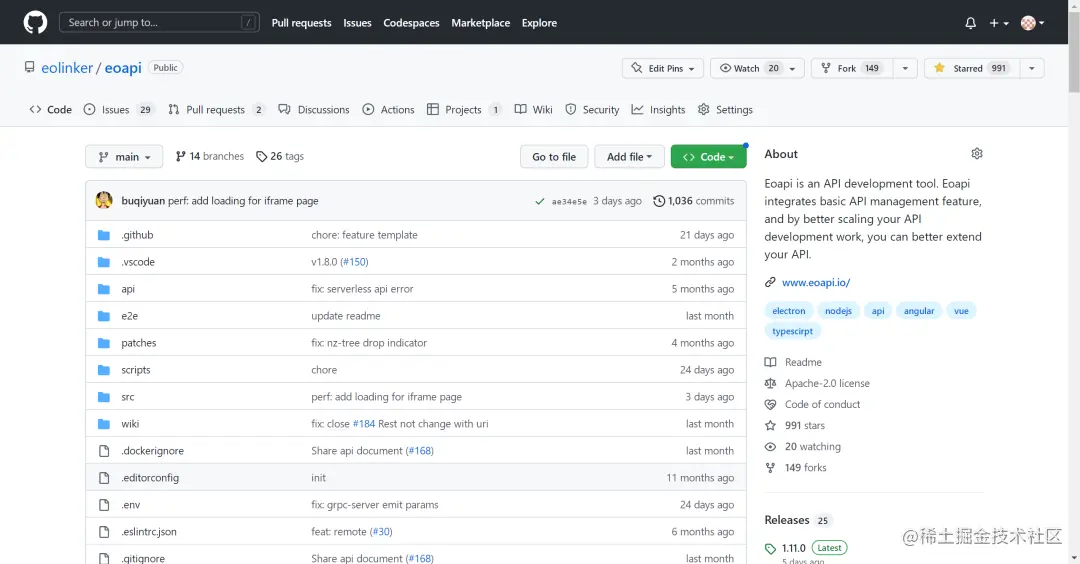This screenshot has width=1080, height=564.
Task: Open release 1.11.0 Latest
Action: [x=806, y=548]
